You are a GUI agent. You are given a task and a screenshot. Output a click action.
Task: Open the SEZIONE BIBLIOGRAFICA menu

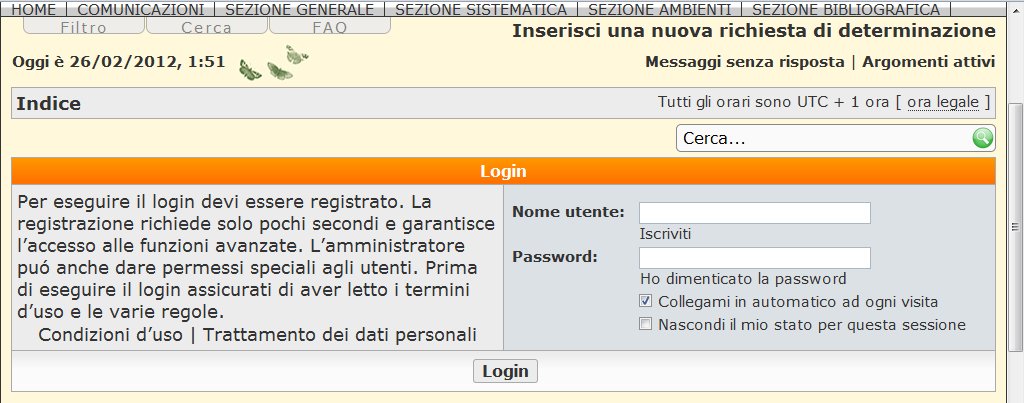845,9
